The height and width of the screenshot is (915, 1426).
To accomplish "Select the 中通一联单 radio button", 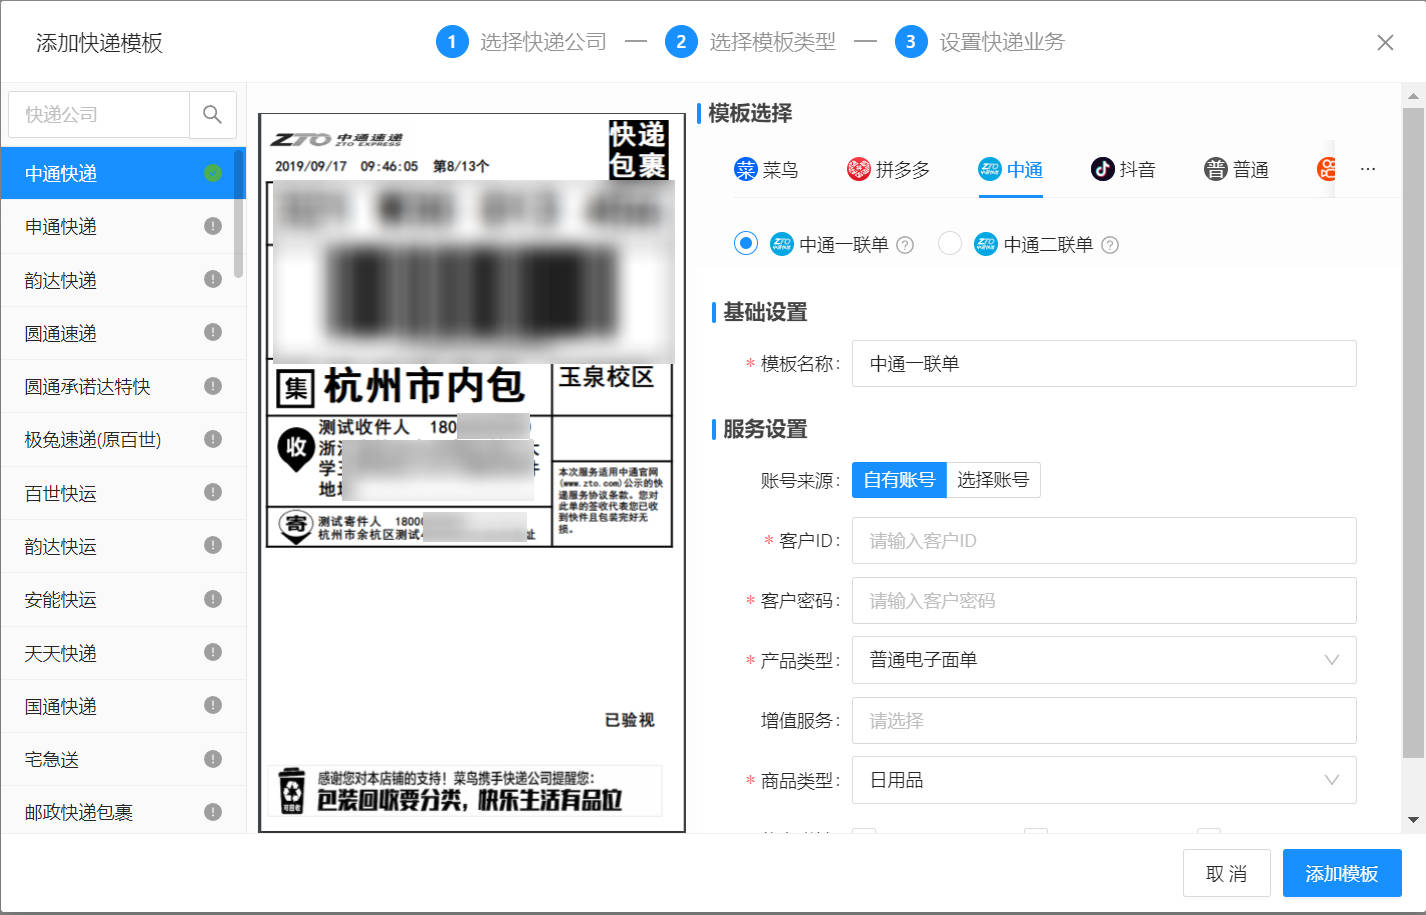I will [746, 243].
